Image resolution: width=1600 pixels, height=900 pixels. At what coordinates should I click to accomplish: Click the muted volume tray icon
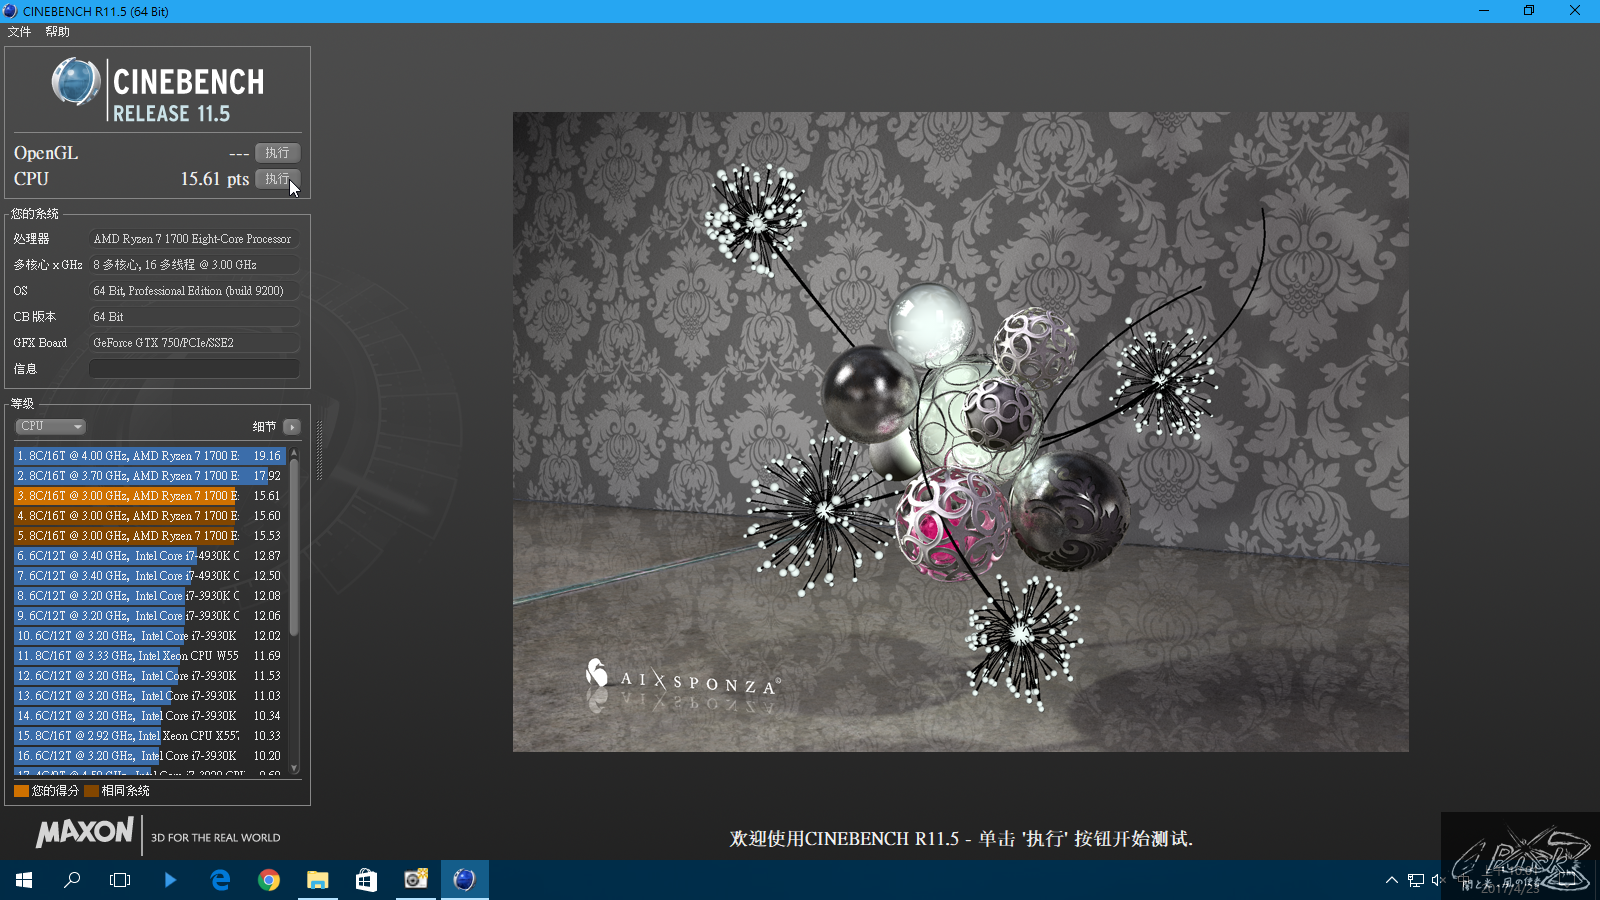click(x=1438, y=880)
